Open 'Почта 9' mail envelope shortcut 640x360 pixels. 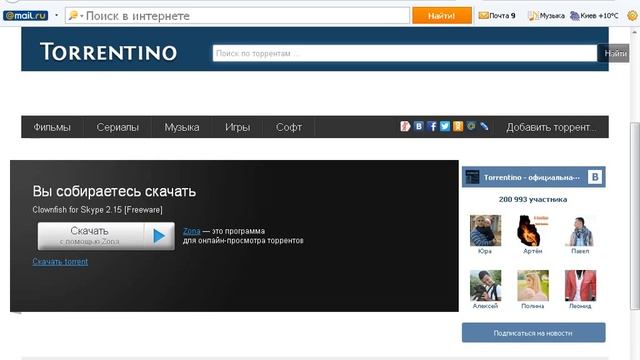point(497,16)
